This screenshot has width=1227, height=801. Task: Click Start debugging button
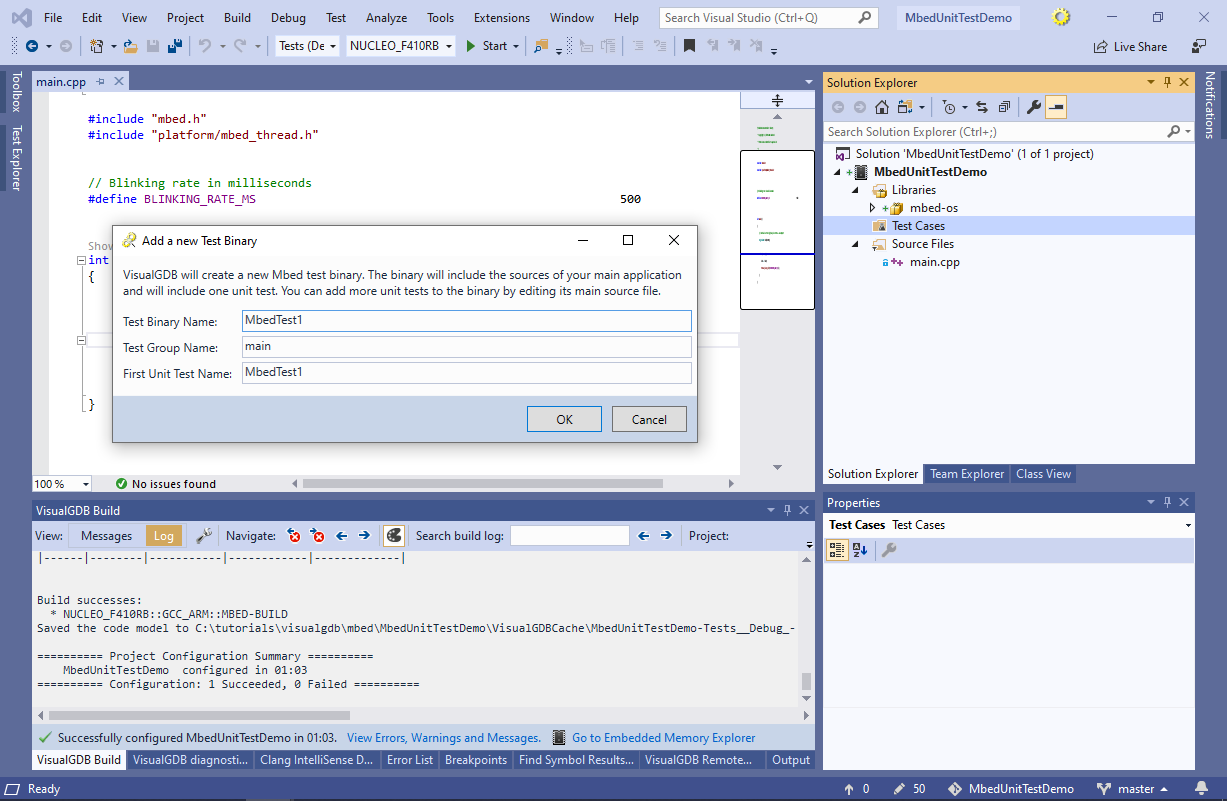click(x=486, y=46)
